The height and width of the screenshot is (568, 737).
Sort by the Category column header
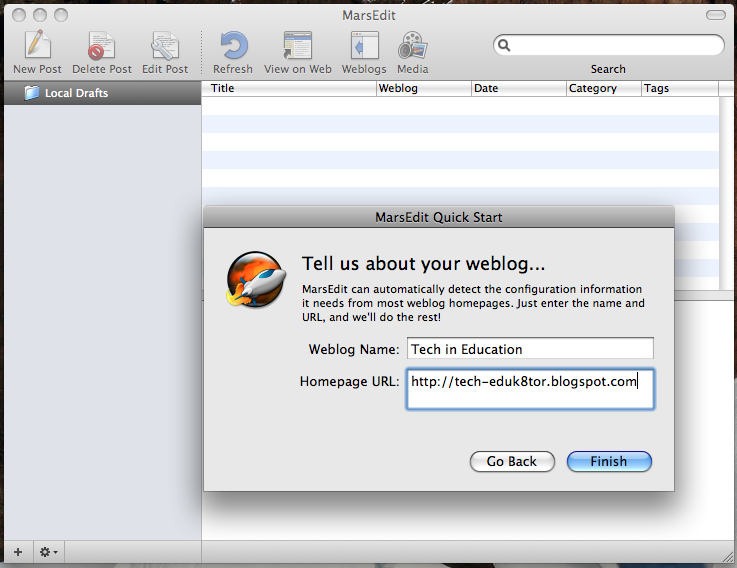coord(604,88)
